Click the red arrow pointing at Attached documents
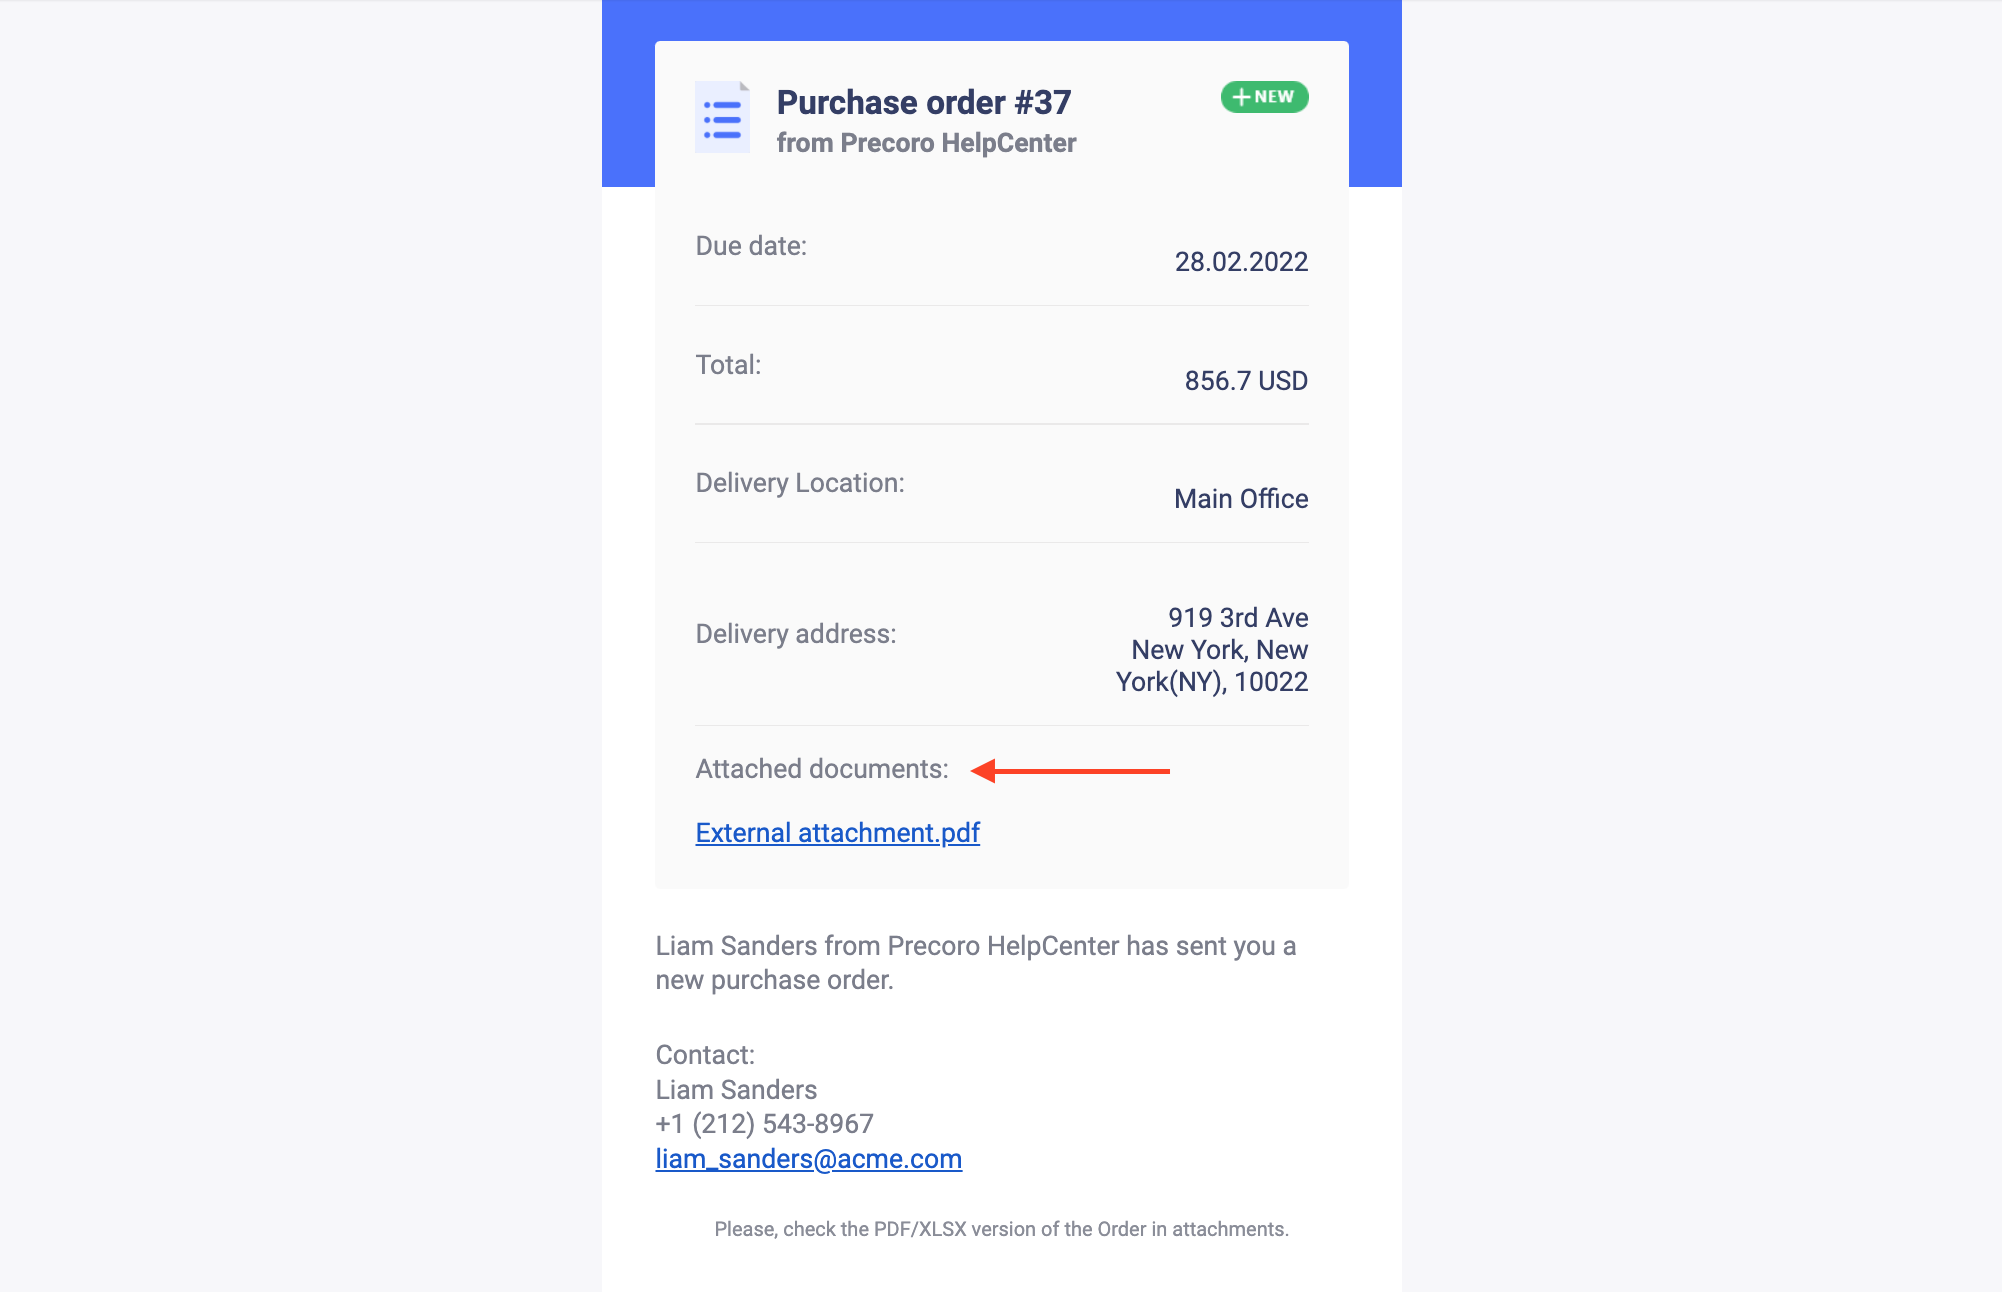This screenshot has width=2002, height=1292. click(x=1070, y=771)
